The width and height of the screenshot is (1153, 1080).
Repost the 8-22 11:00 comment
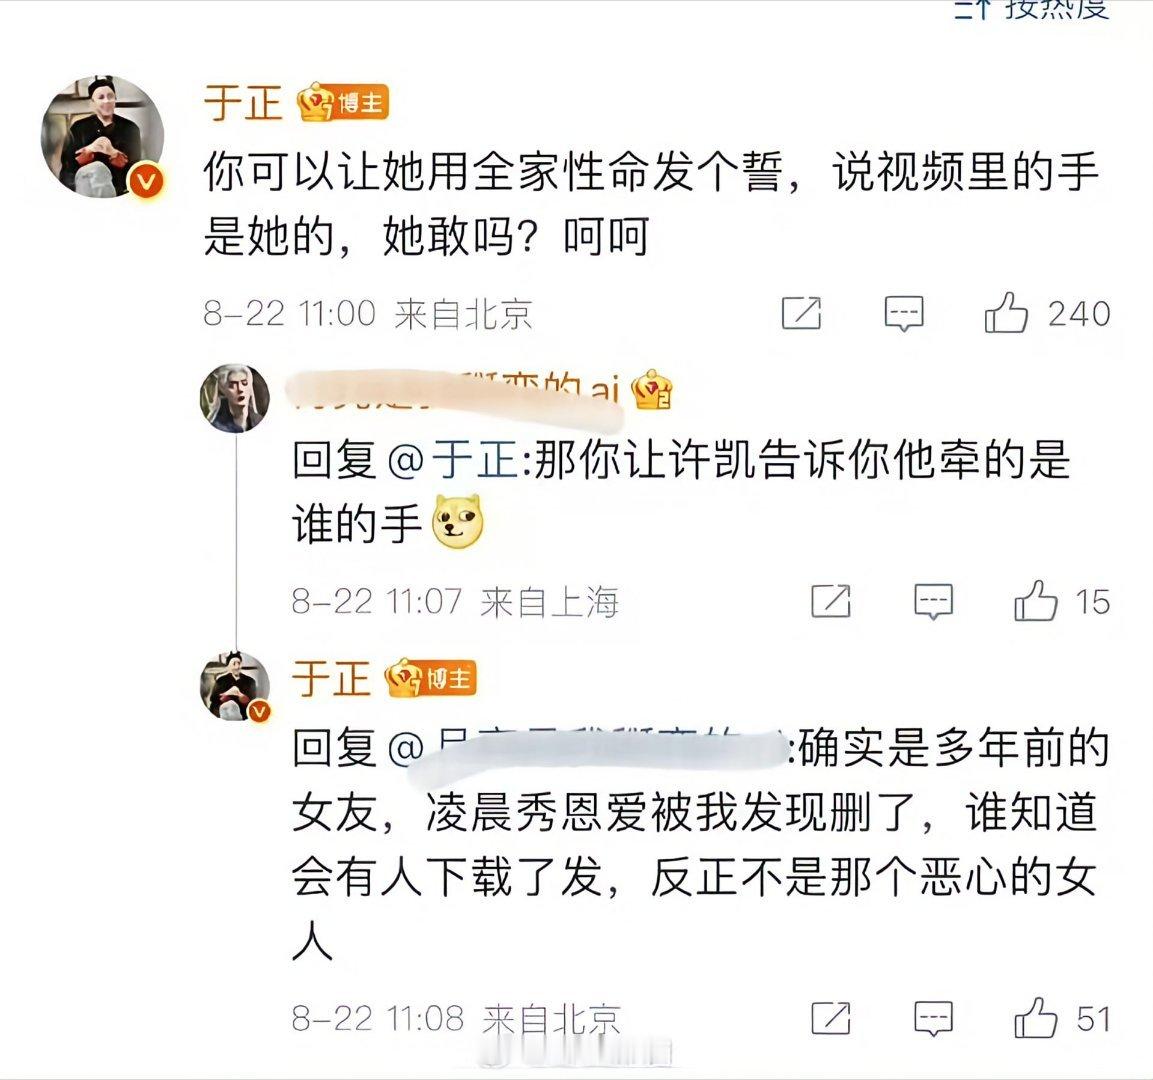(801, 313)
